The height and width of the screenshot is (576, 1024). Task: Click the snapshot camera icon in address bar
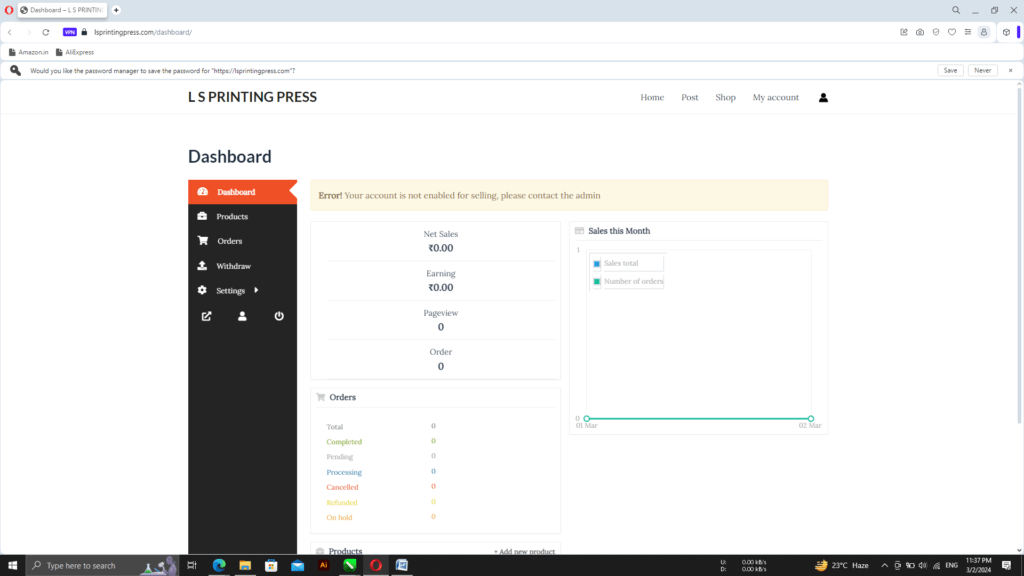pos(920,32)
